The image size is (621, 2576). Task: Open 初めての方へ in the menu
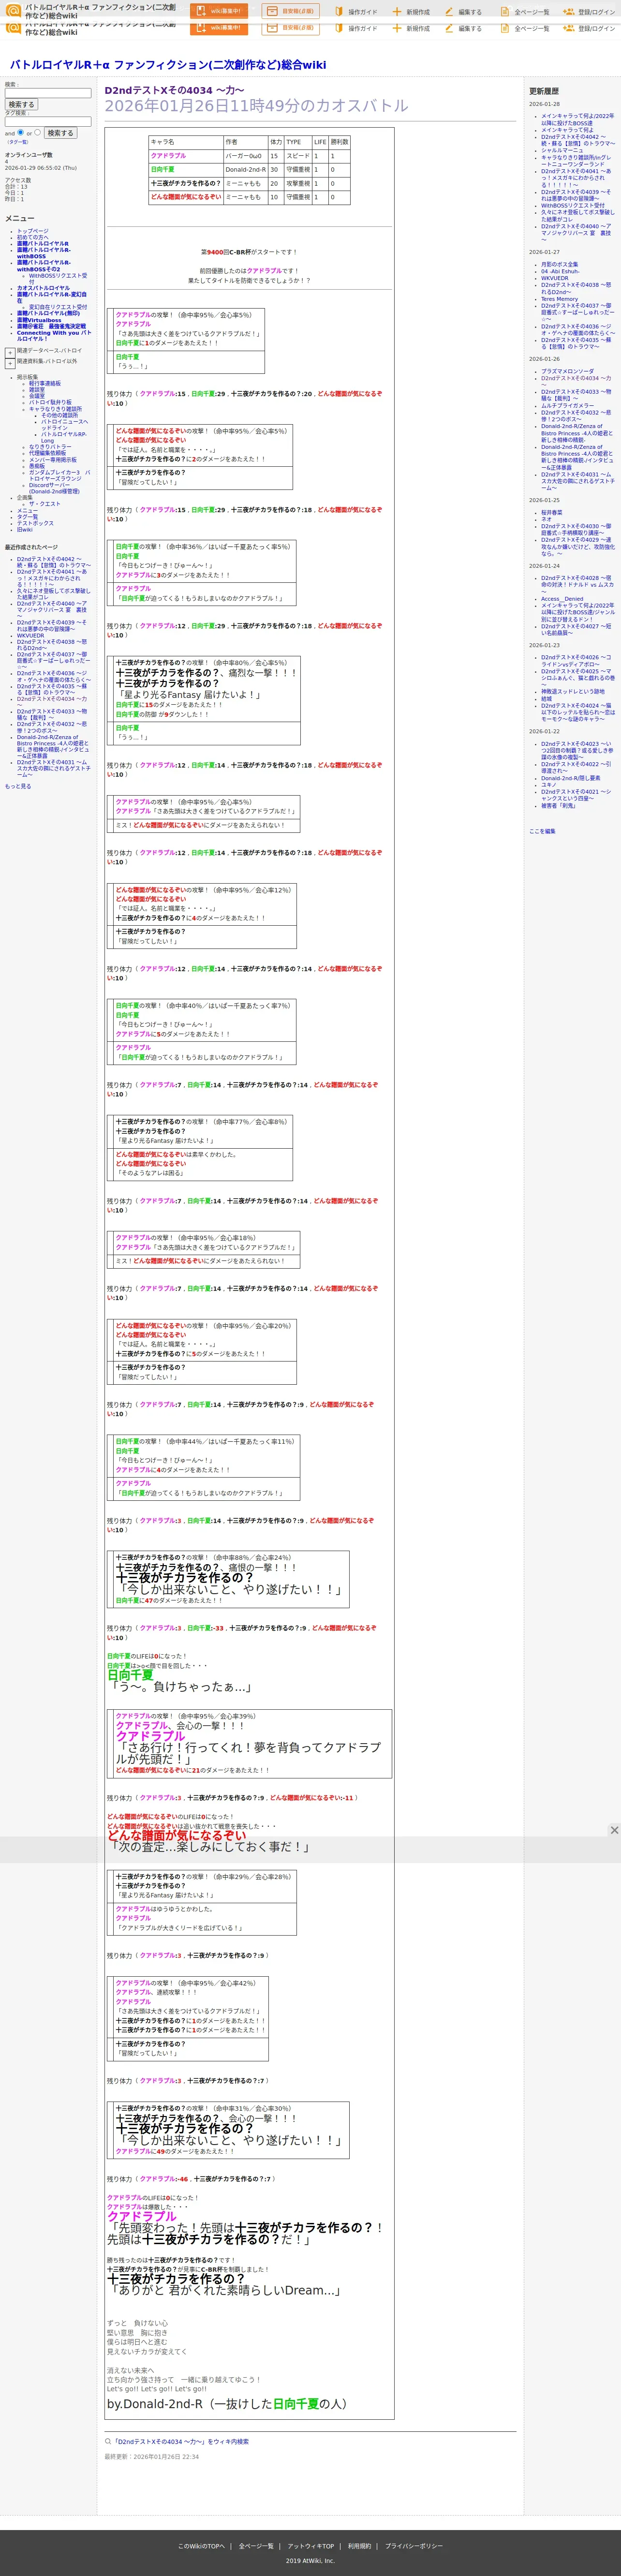coord(32,237)
